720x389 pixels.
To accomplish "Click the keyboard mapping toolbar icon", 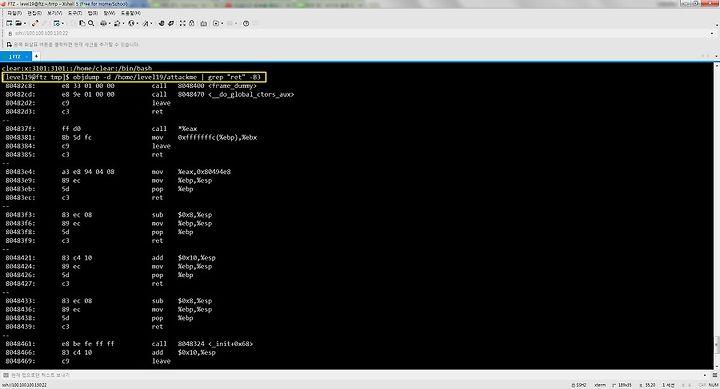I will (x=203, y=23).
